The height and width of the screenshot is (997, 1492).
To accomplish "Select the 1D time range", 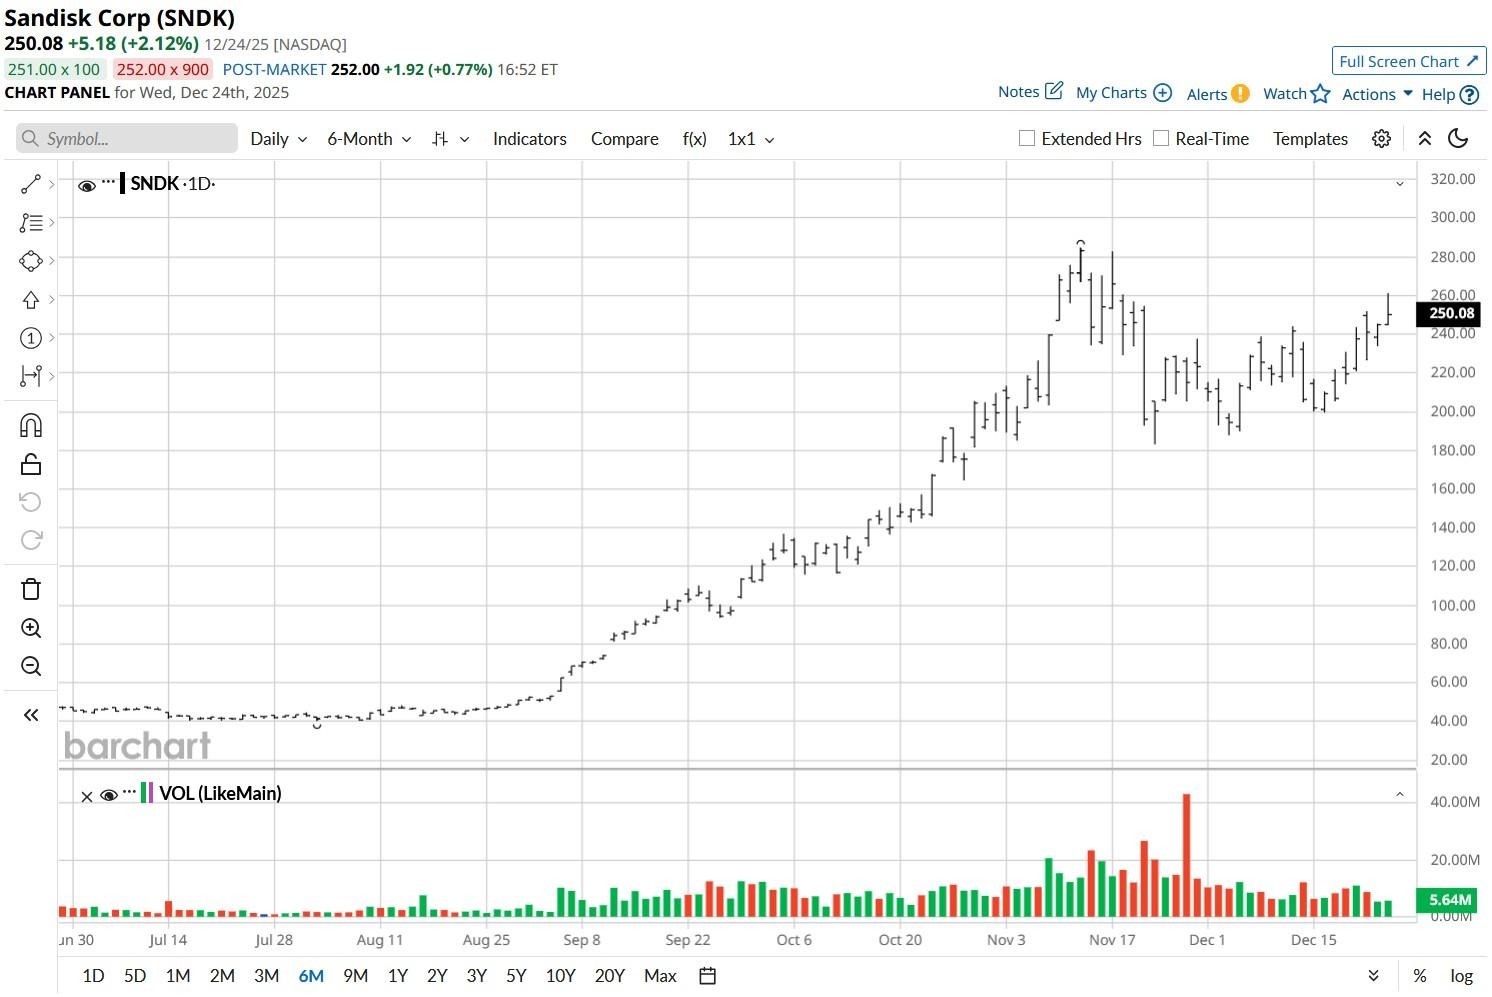I will point(93,976).
